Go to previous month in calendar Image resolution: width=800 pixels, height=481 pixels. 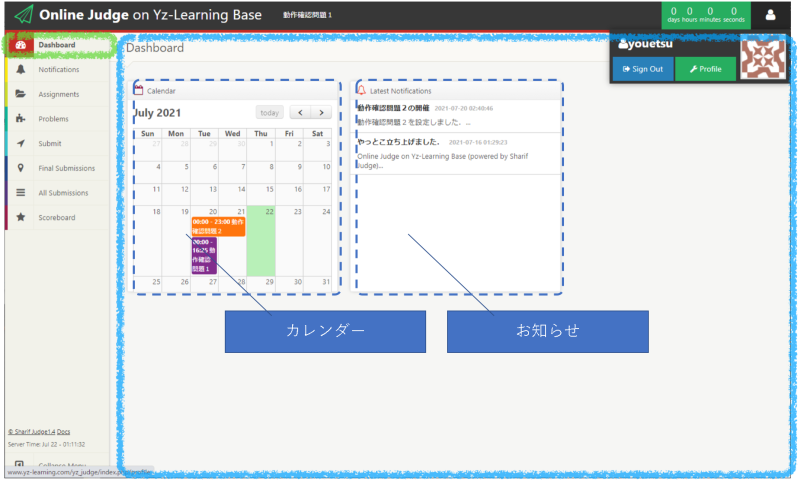click(x=301, y=113)
